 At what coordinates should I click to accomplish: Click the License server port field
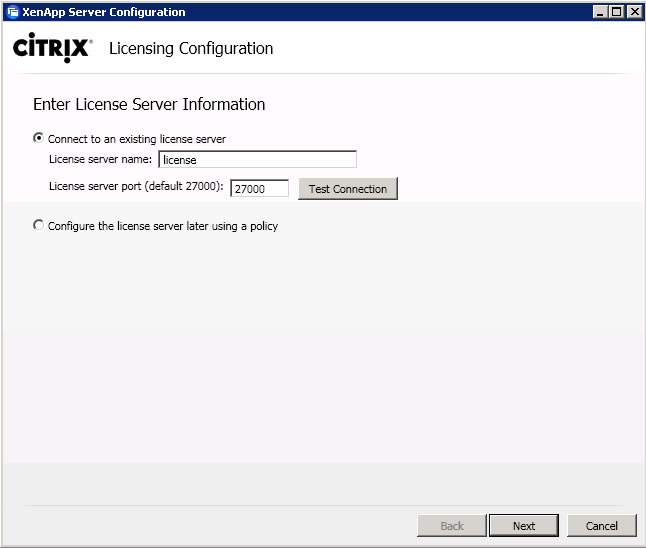point(259,189)
